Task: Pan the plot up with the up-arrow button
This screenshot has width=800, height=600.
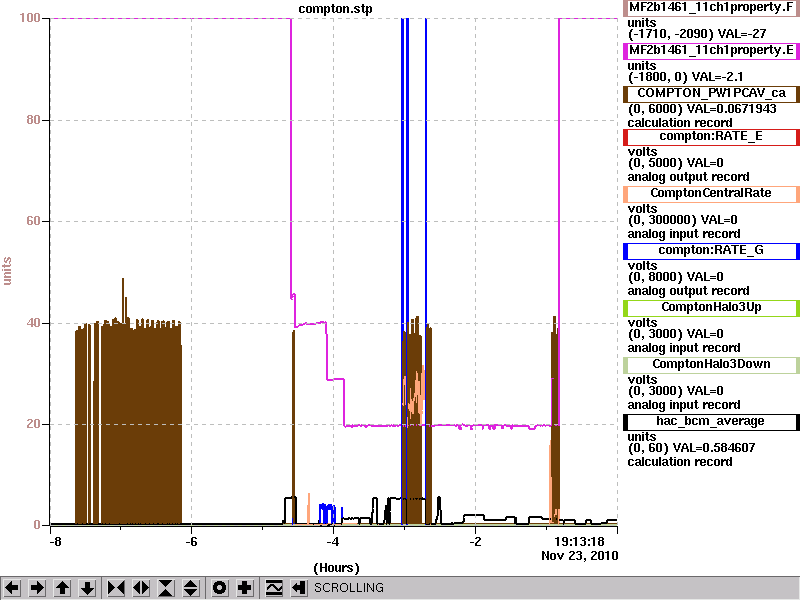Action: (62, 588)
